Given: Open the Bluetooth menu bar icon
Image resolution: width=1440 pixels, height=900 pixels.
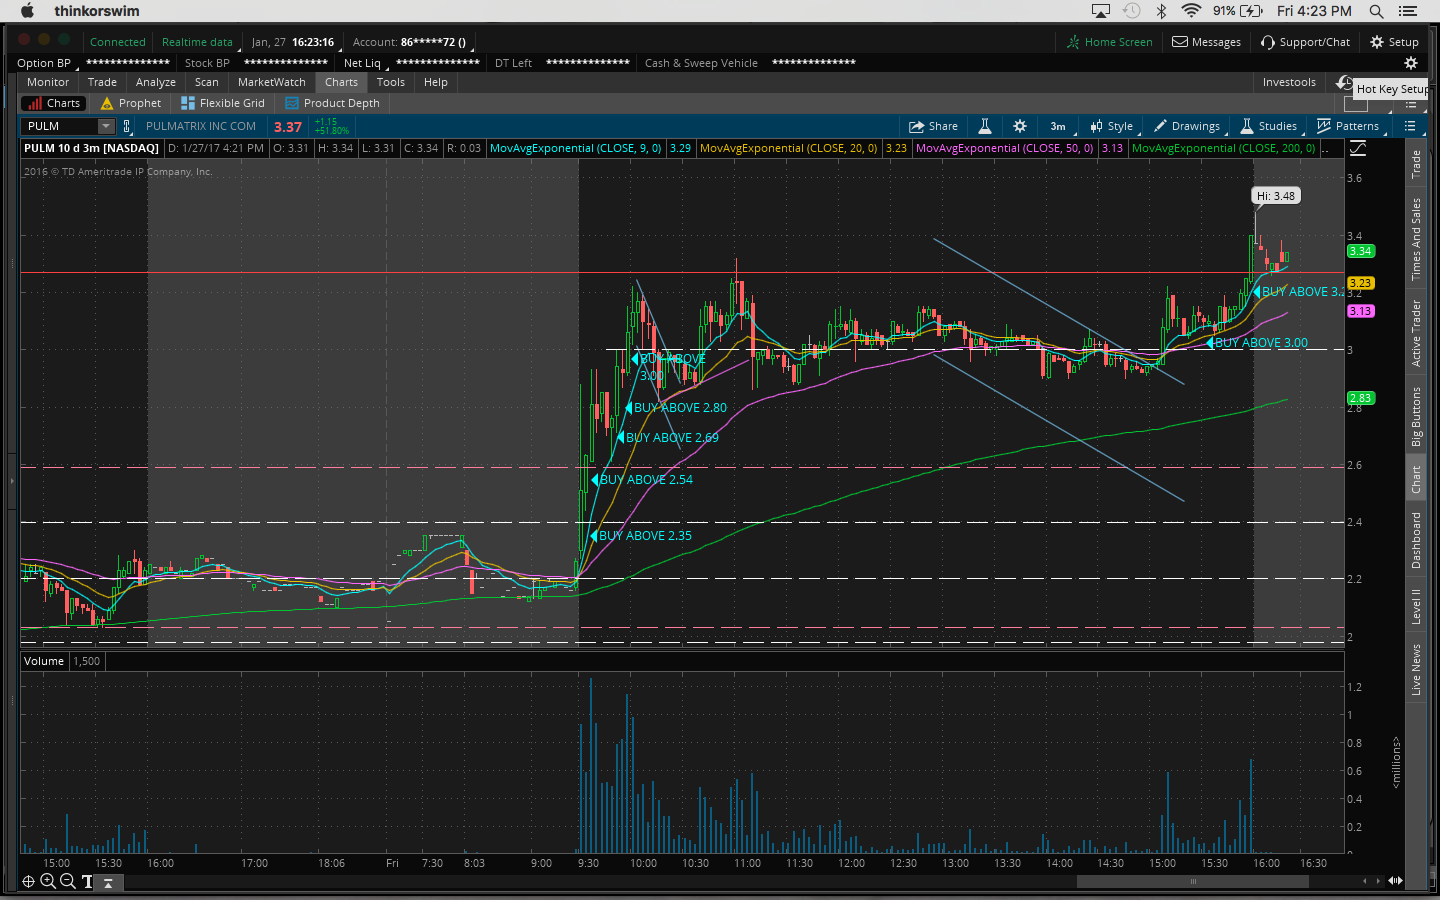Looking at the screenshot, I should point(1162,11).
